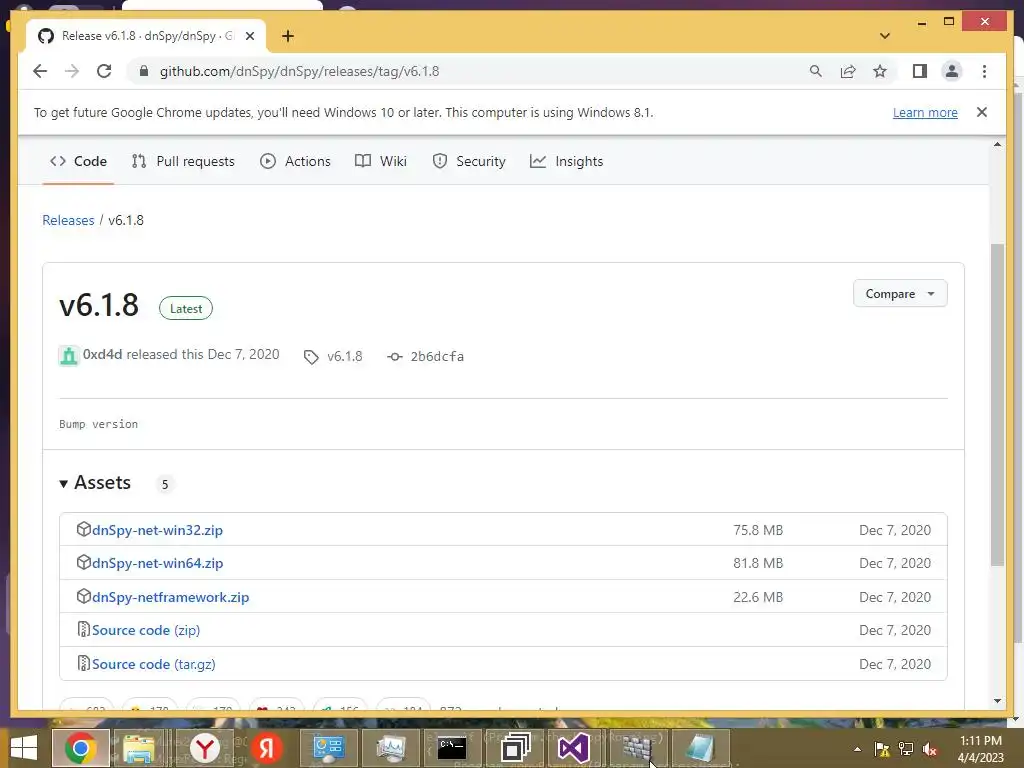Reload the GitHub release page
The width and height of the screenshot is (1024, 768).
(x=104, y=71)
